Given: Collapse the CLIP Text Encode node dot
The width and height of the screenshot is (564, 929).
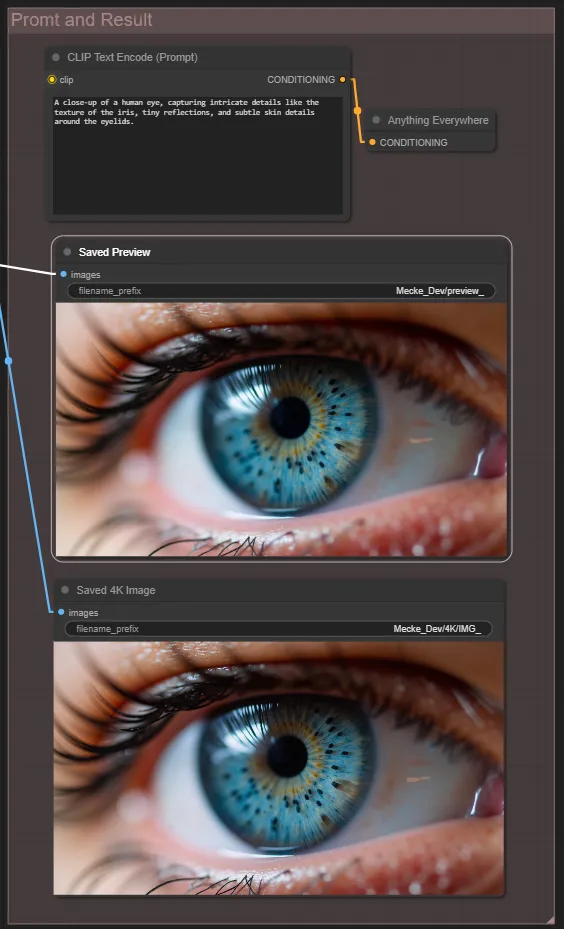Looking at the screenshot, I should point(56,57).
